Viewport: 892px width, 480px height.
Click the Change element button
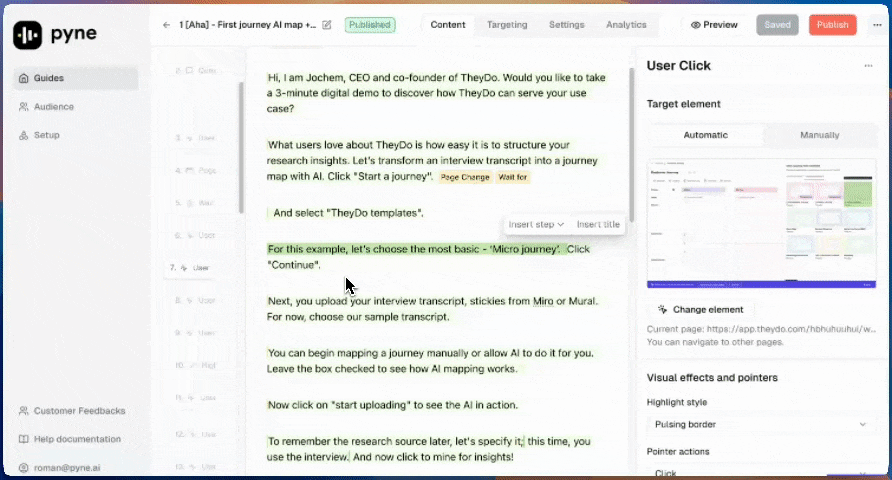pos(701,309)
